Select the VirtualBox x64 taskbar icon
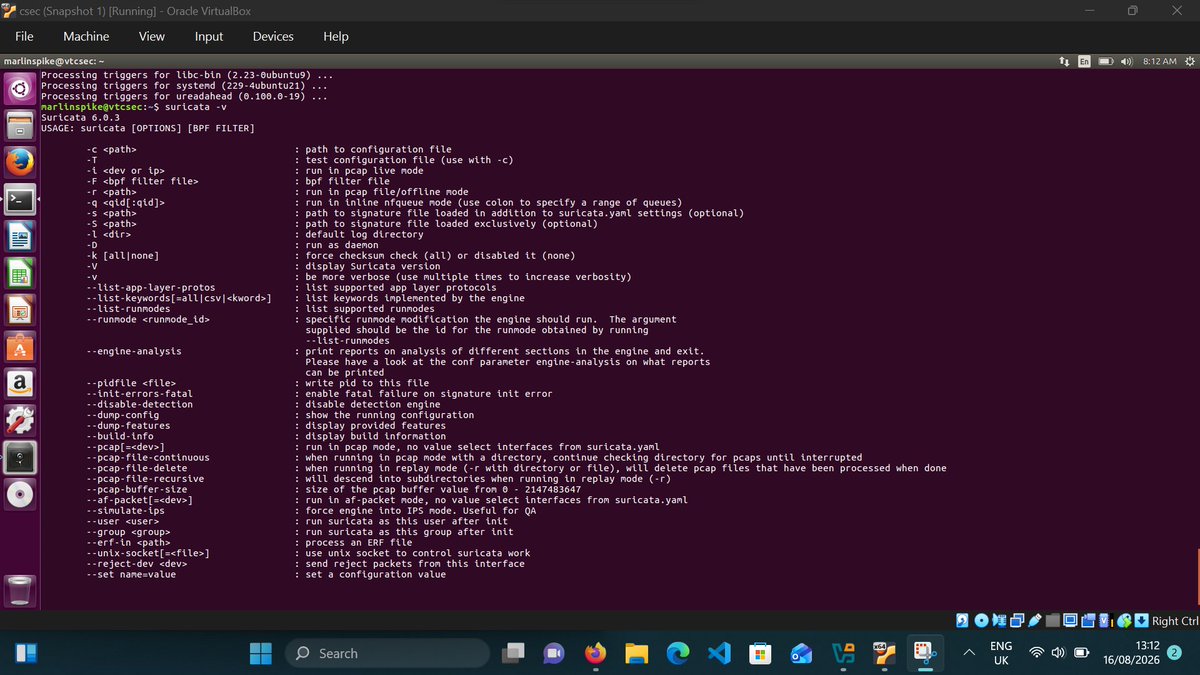 (x=883, y=653)
